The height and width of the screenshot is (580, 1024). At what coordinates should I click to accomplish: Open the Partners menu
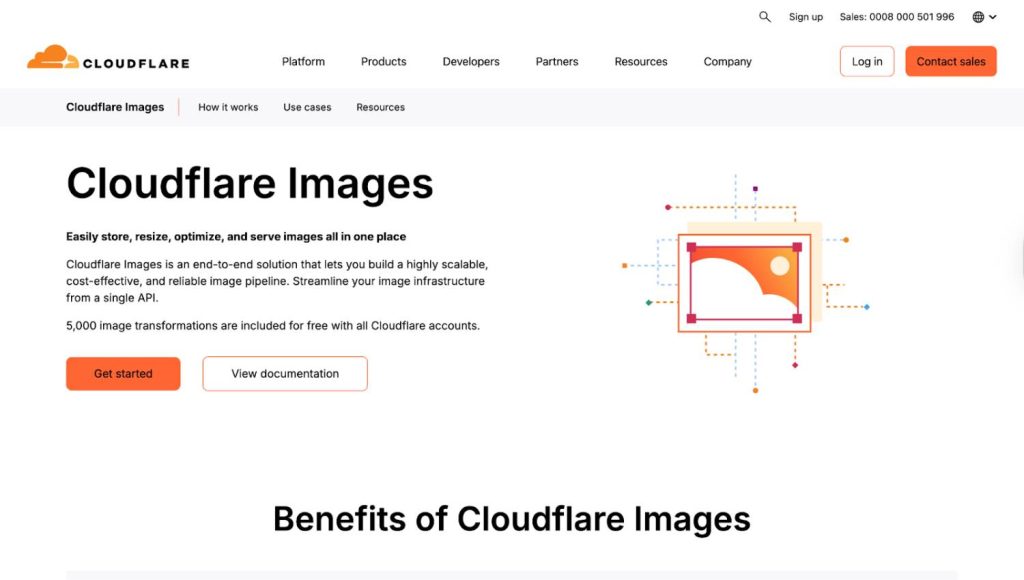556,61
